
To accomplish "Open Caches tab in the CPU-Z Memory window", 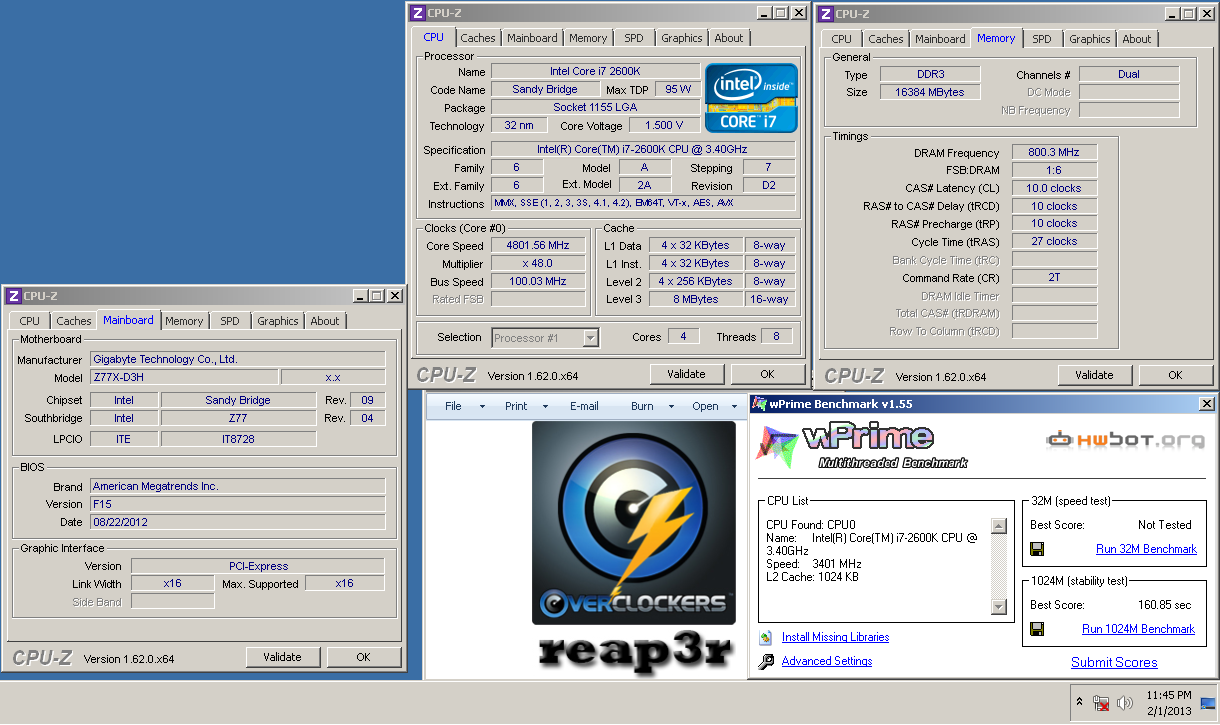I will coord(886,39).
